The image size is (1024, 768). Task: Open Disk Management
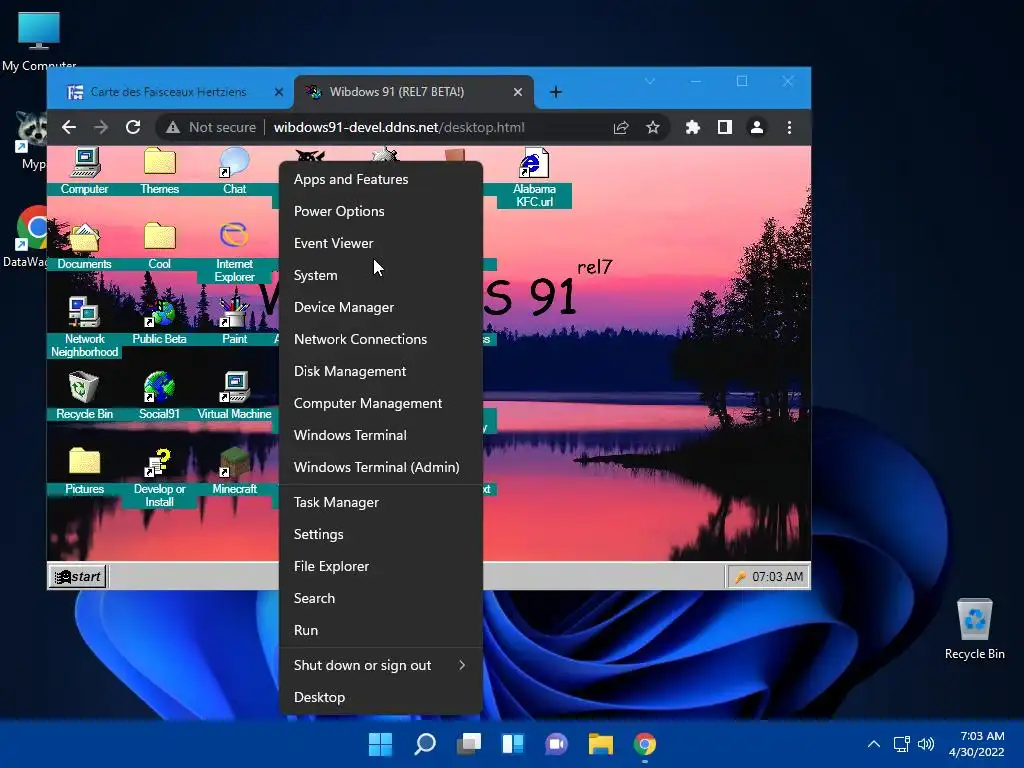(381, 371)
